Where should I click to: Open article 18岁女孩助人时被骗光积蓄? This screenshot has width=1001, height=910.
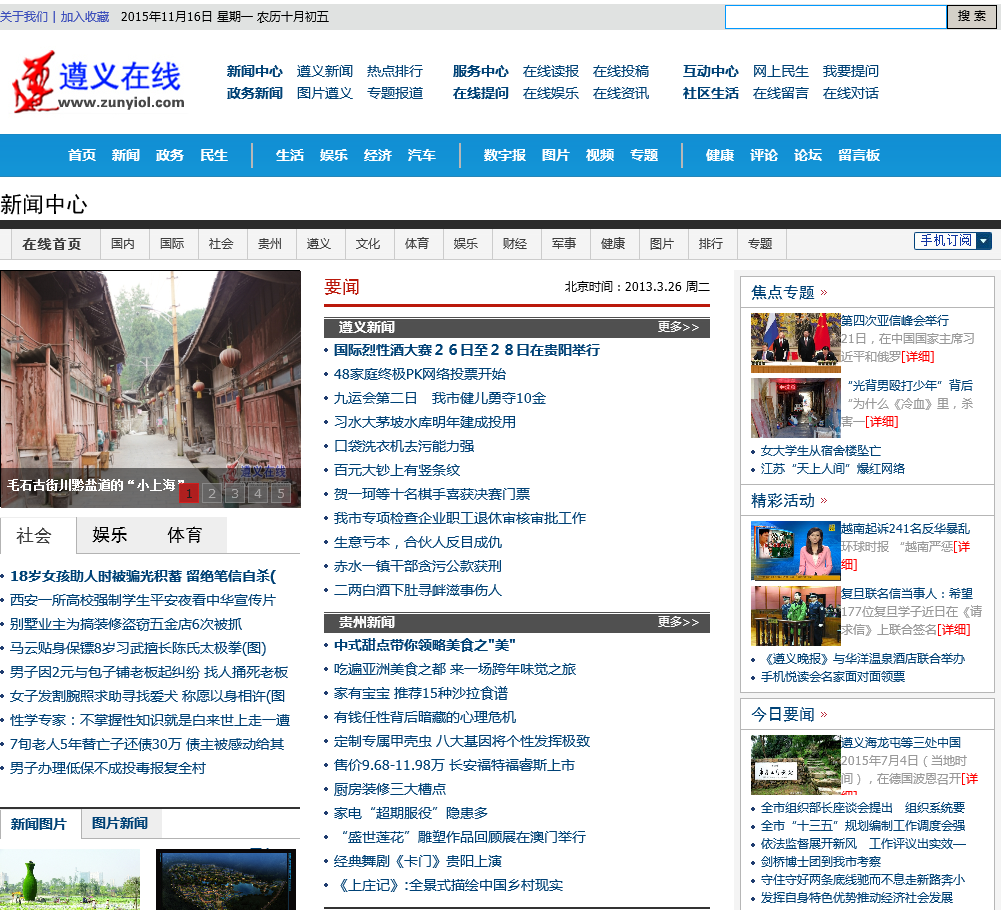[x=143, y=576]
